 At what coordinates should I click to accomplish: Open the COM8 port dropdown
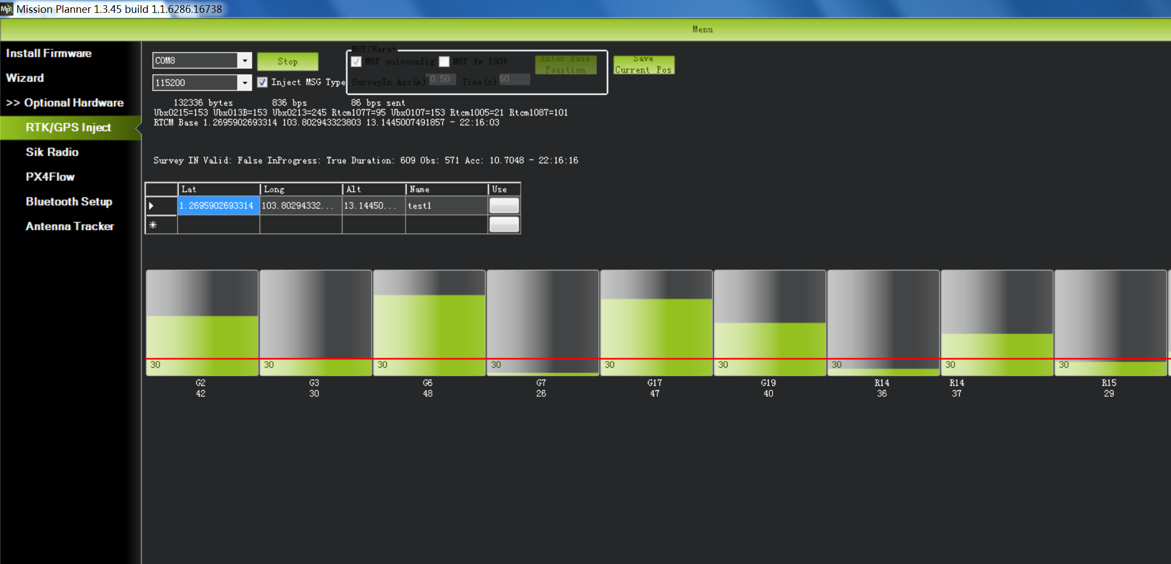[x=244, y=61]
